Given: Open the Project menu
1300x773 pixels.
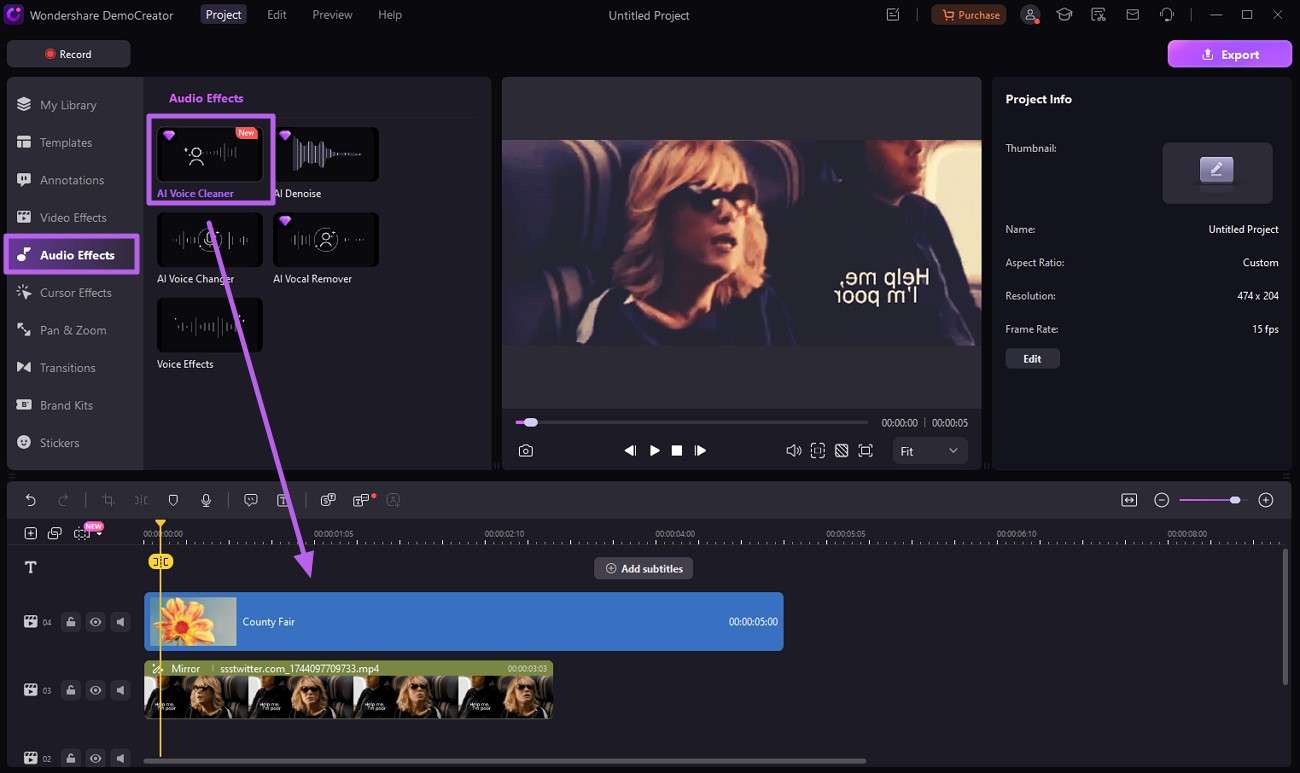Looking at the screenshot, I should 223,15.
